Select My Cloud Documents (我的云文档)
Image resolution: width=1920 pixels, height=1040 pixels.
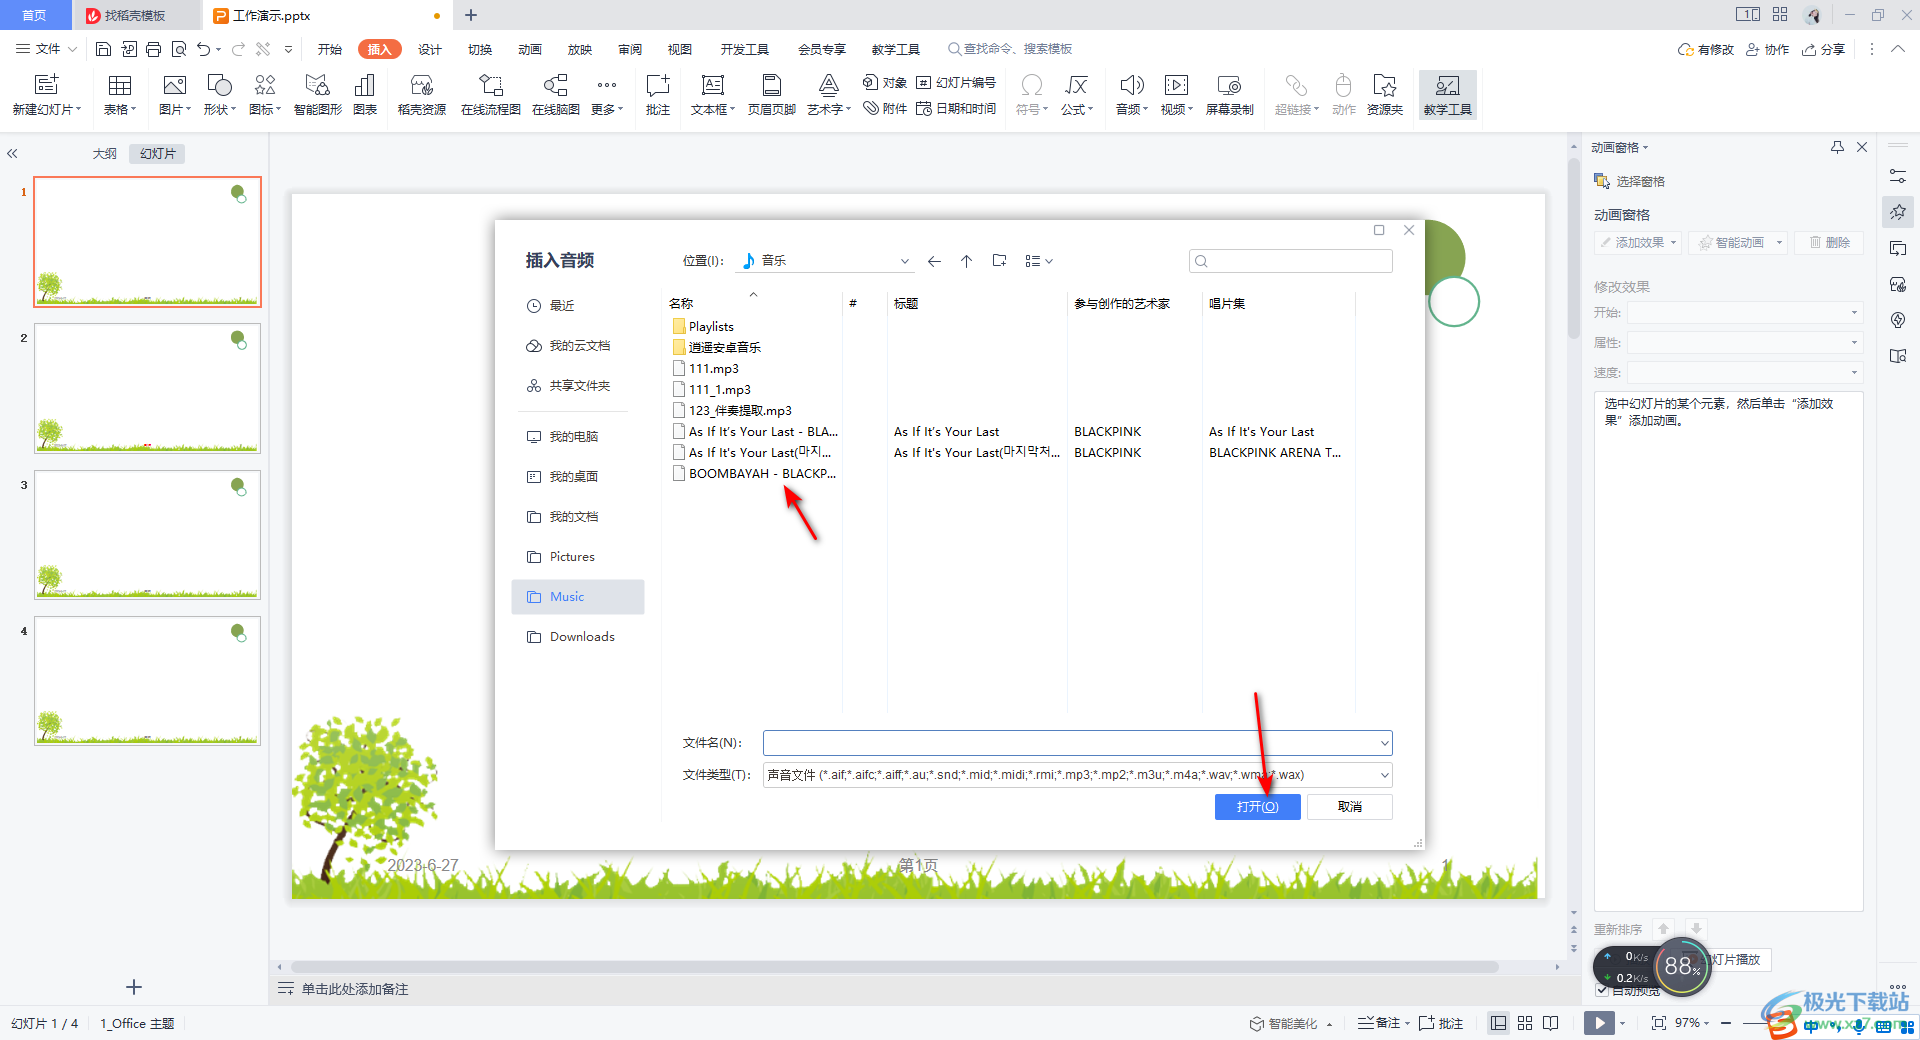pos(578,346)
